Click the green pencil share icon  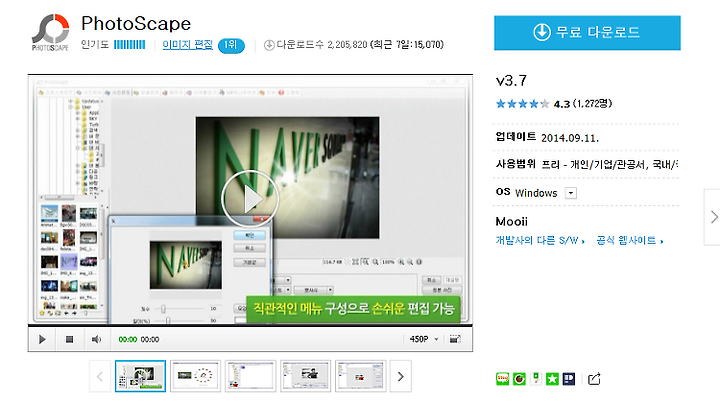[x=536, y=379]
